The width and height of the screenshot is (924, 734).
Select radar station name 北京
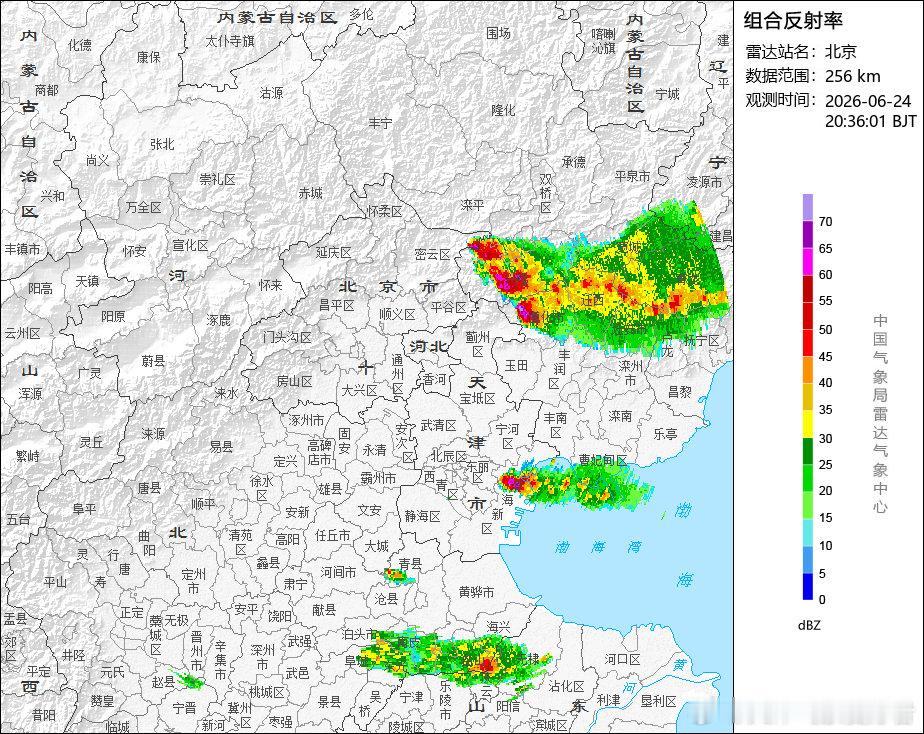(x=841, y=52)
